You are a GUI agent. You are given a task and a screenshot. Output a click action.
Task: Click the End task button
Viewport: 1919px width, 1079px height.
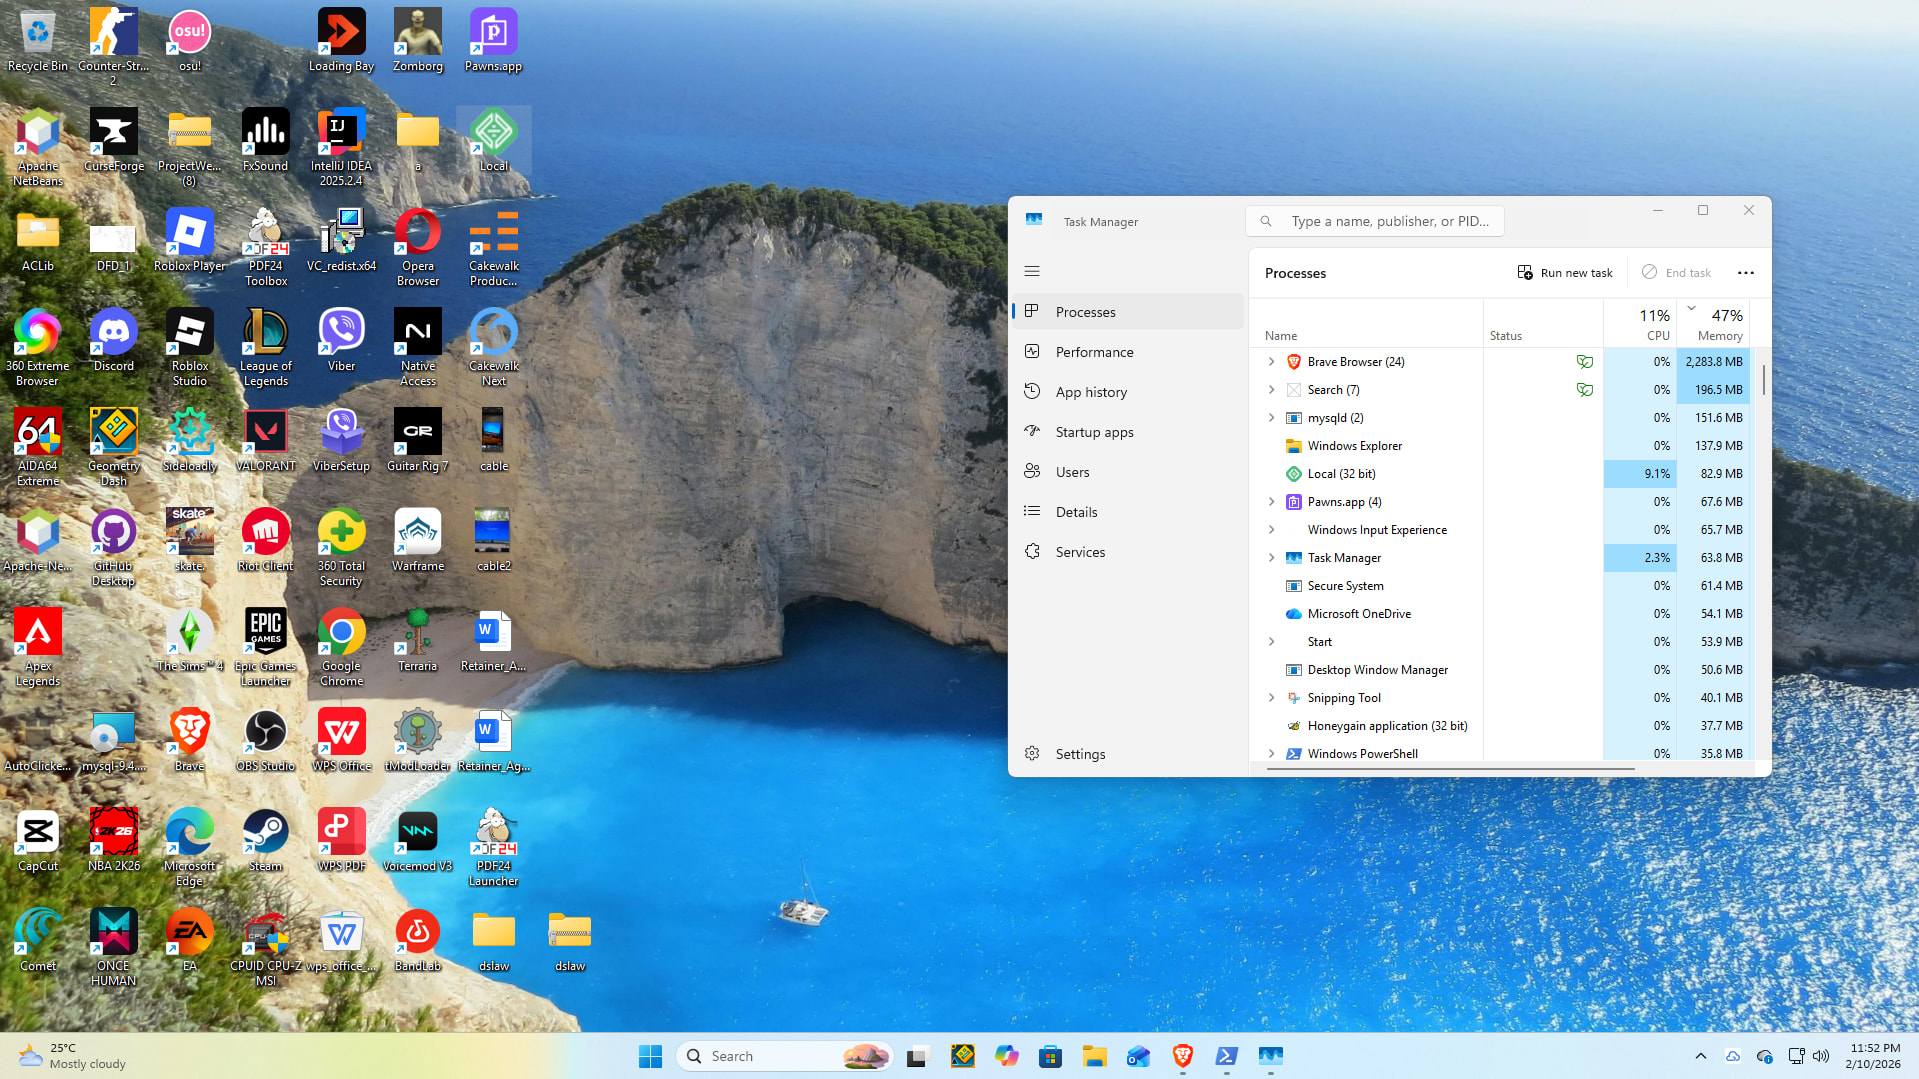1676,273
